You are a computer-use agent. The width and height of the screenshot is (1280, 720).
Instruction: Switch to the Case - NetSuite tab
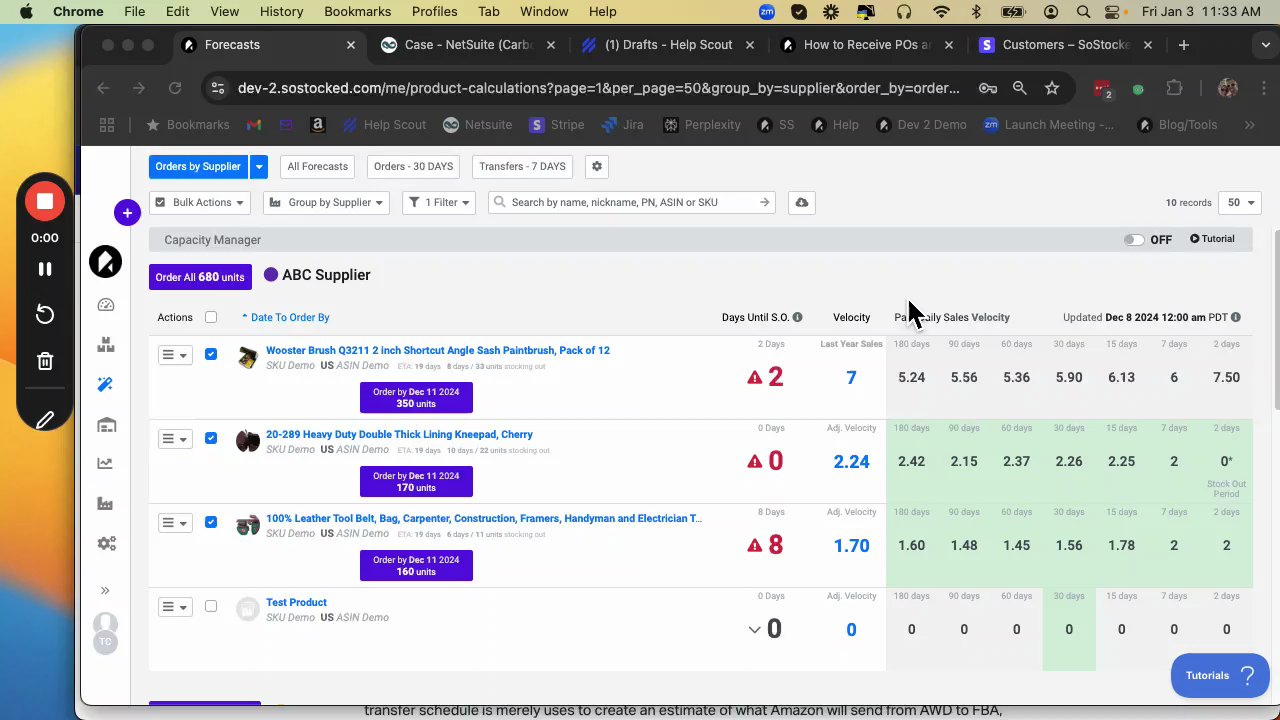click(x=467, y=45)
